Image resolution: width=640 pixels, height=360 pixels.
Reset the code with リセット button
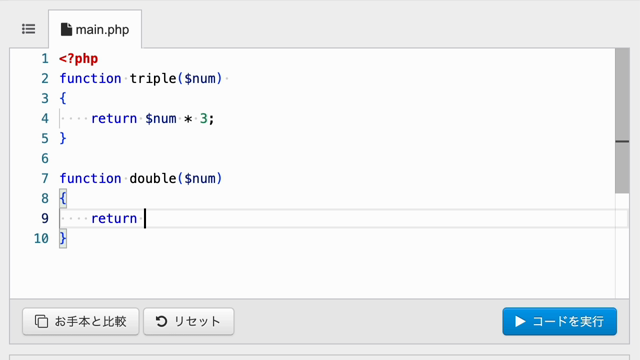[189, 322]
